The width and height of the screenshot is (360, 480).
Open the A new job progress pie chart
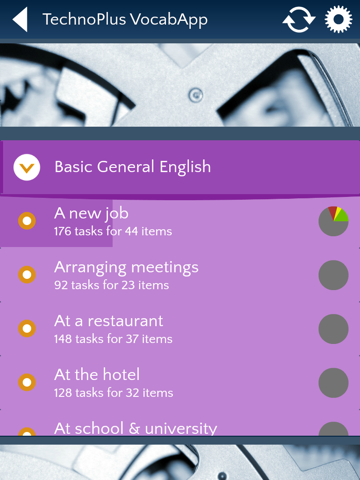[333, 221]
